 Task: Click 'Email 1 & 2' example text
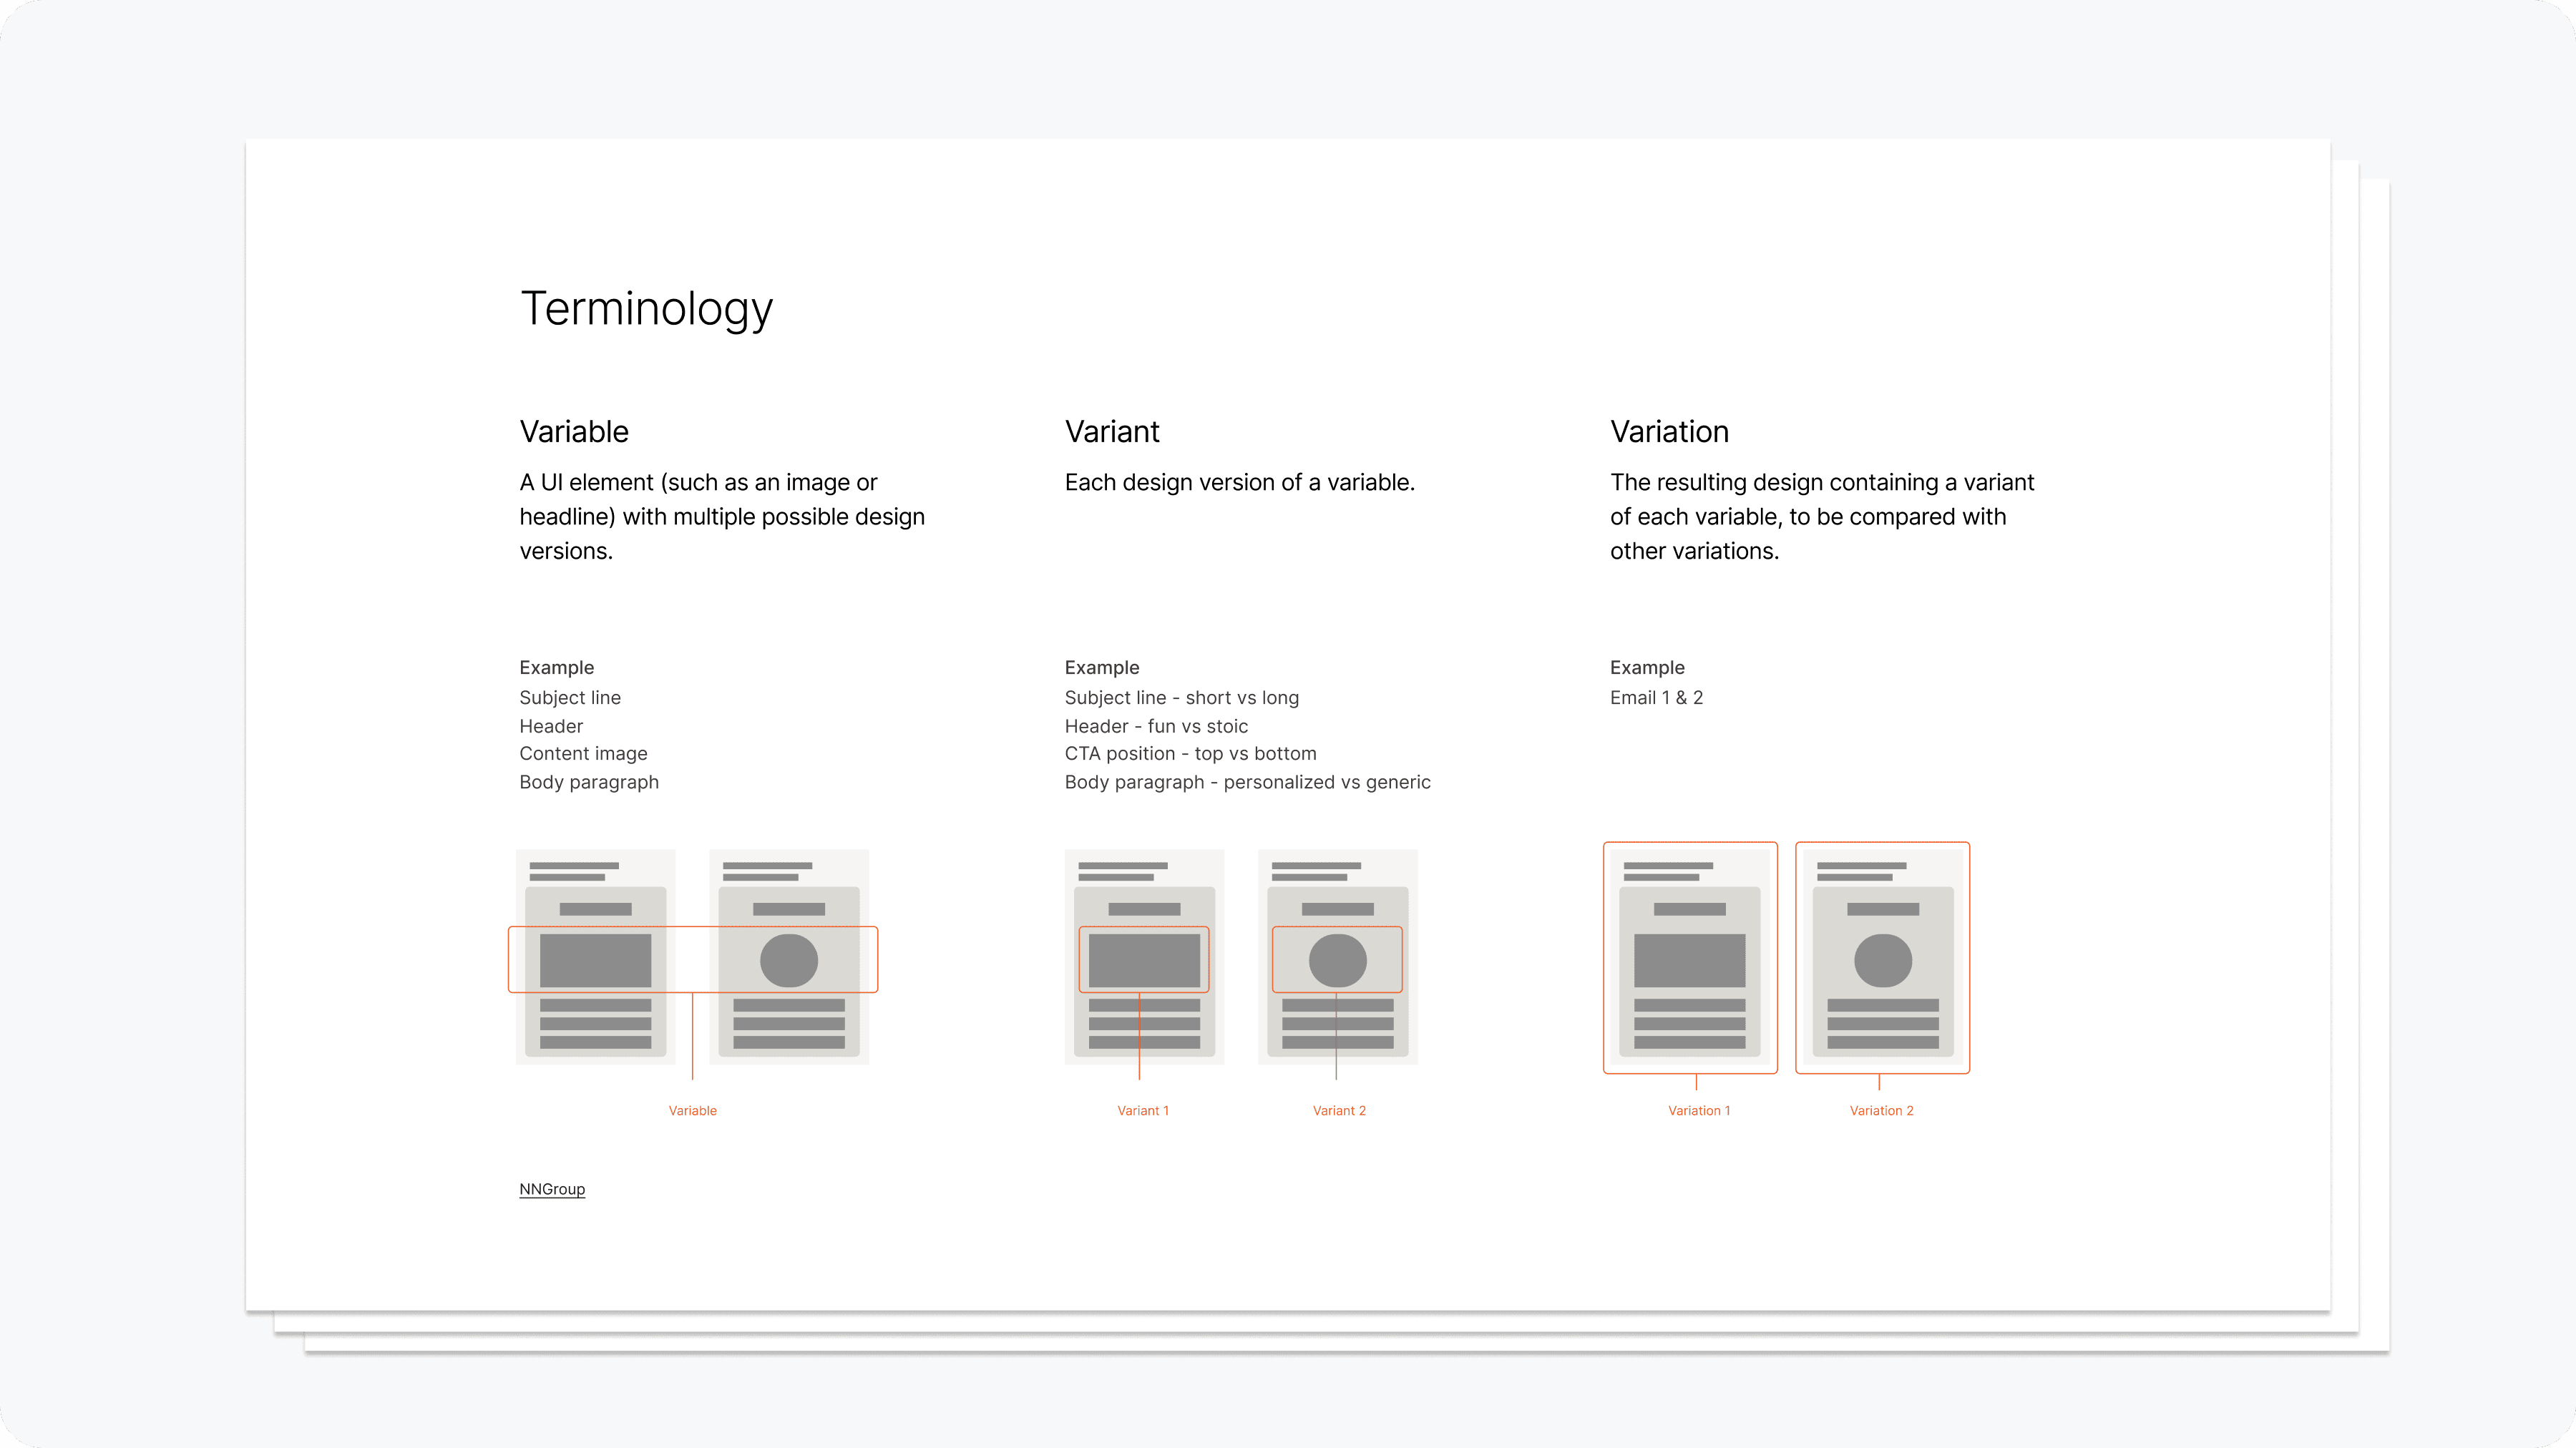pos(1656,697)
